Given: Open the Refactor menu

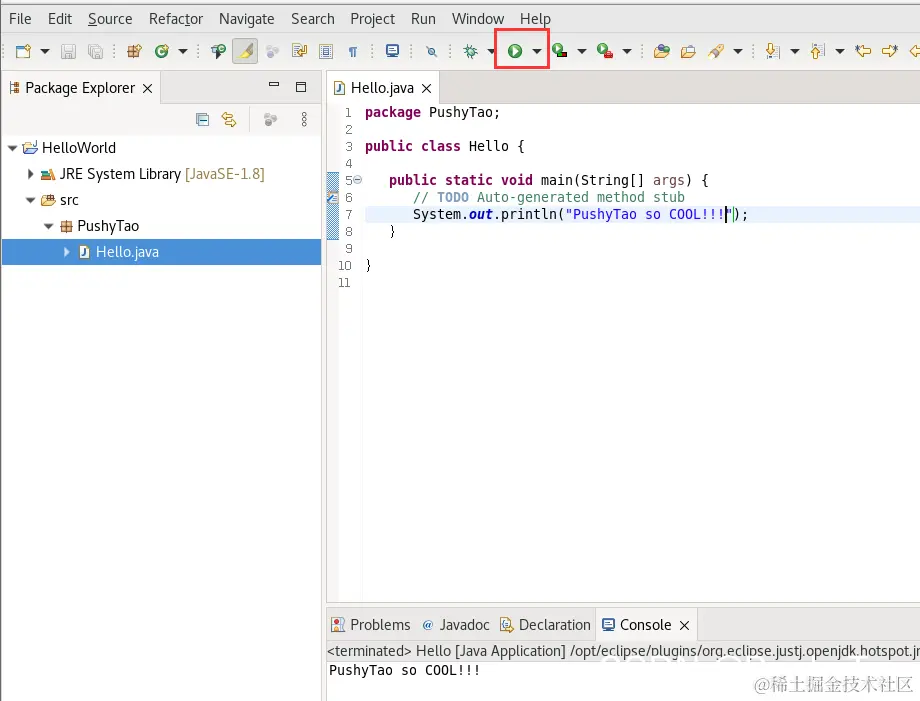Looking at the screenshot, I should pos(175,19).
